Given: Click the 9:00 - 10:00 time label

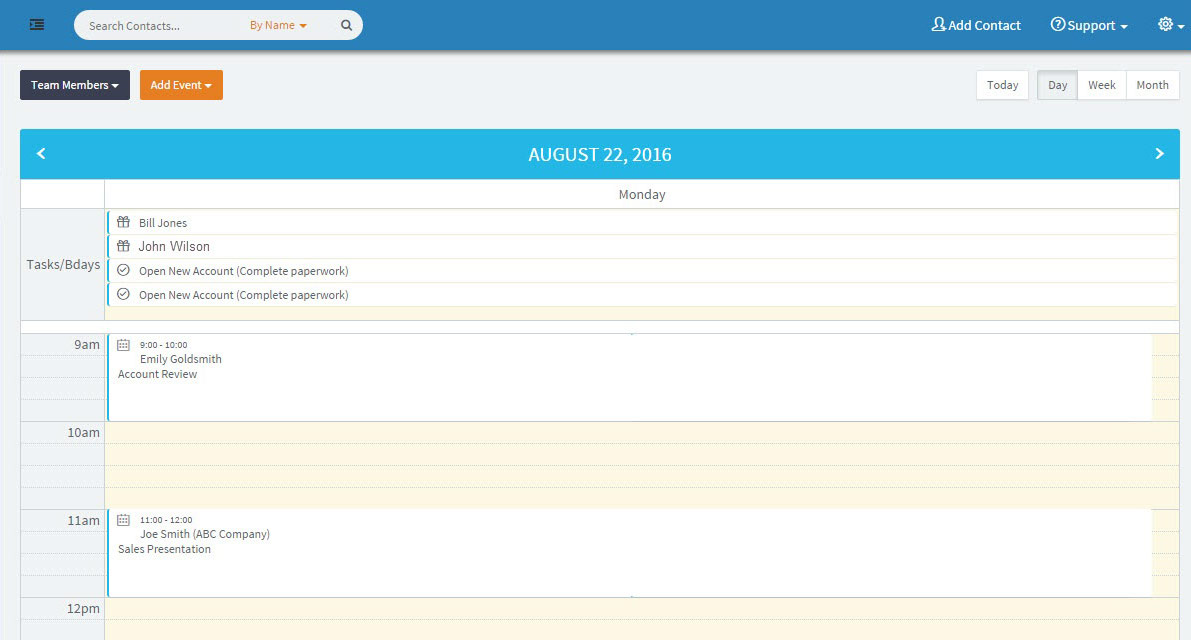Looking at the screenshot, I should [x=163, y=345].
